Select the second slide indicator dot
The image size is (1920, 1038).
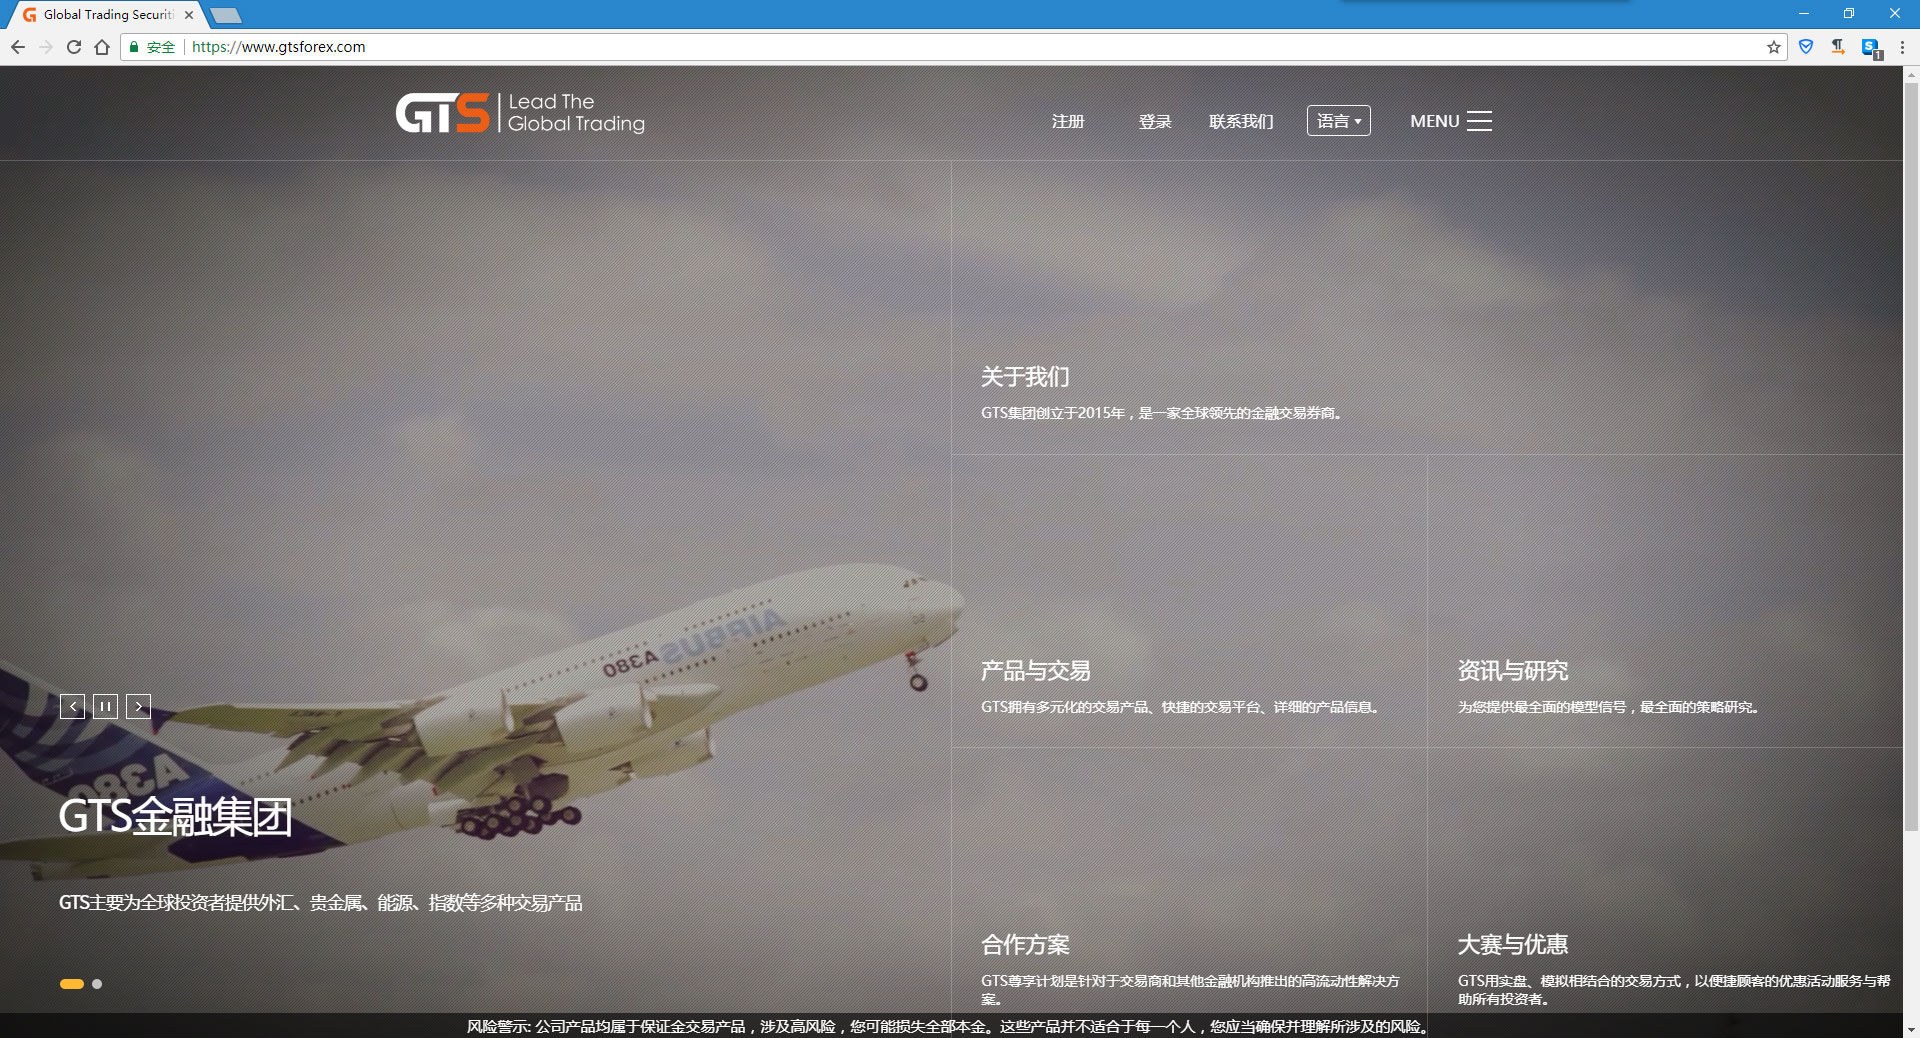(97, 984)
